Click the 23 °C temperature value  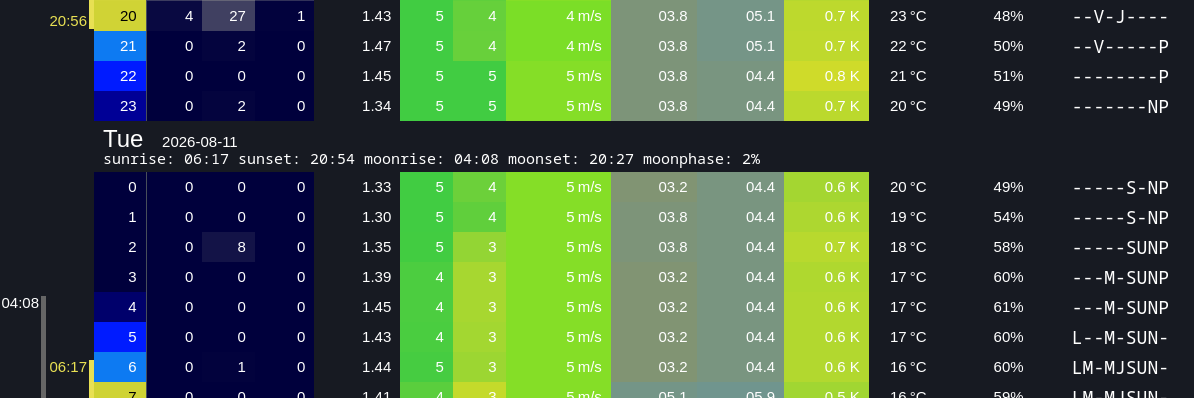tap(908, 16)
